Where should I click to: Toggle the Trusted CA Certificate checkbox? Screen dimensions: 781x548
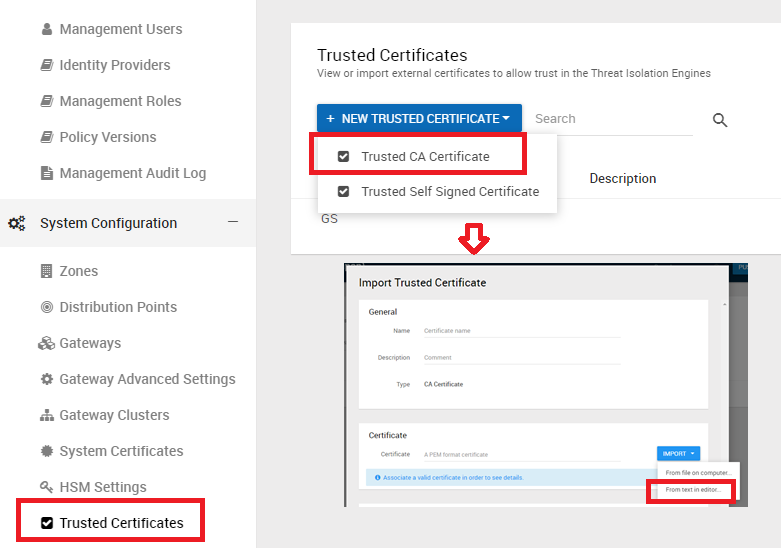(x=343, y=157)
